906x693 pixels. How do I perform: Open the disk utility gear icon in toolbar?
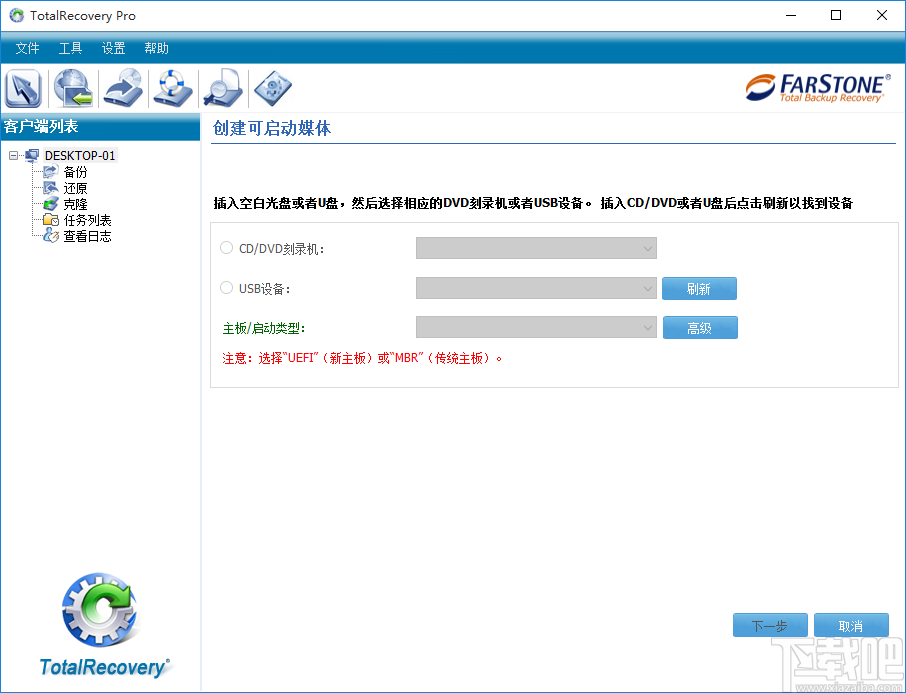[272, 88]
